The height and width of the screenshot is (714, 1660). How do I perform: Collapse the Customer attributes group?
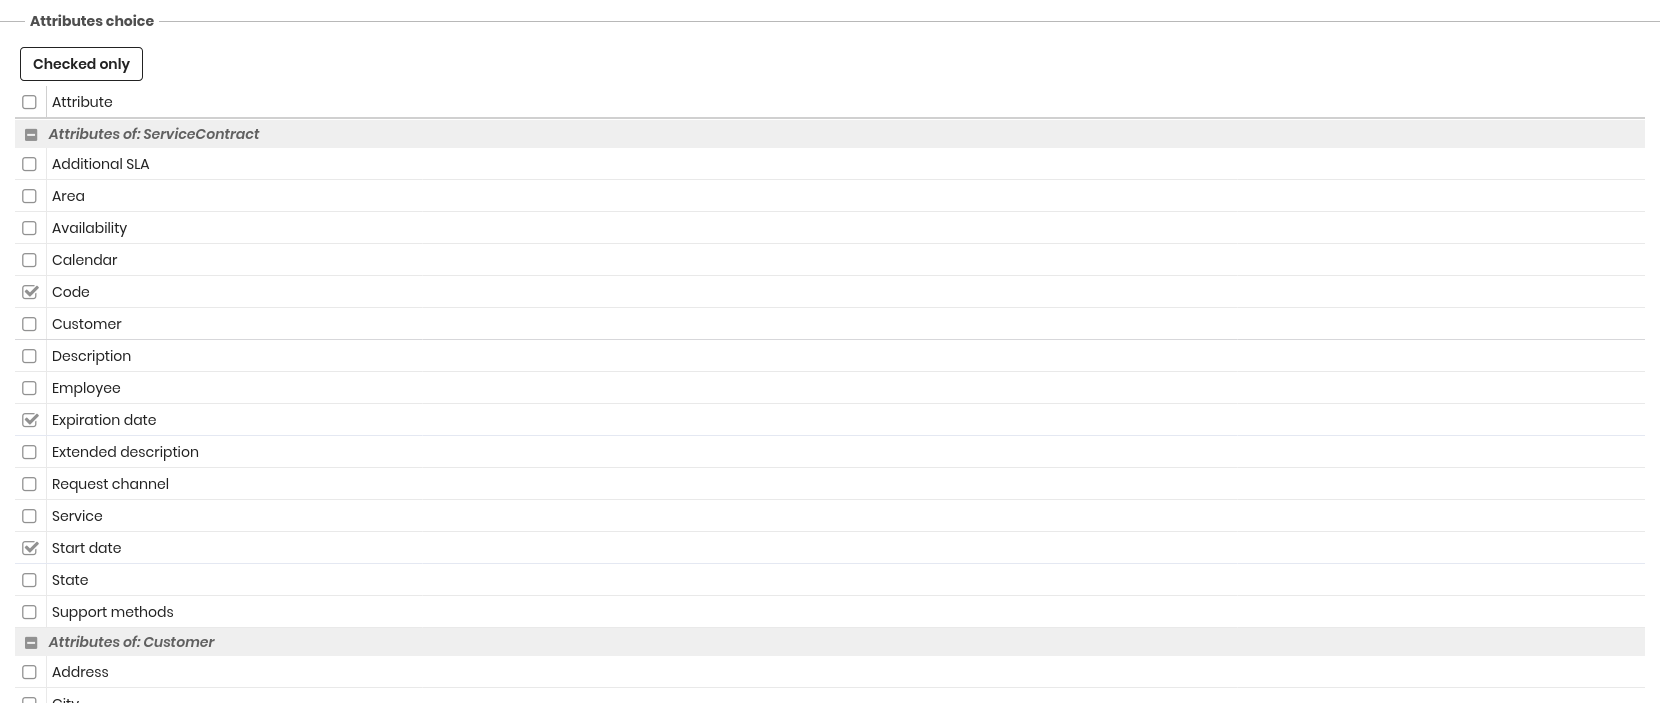[x=31, y=642]
